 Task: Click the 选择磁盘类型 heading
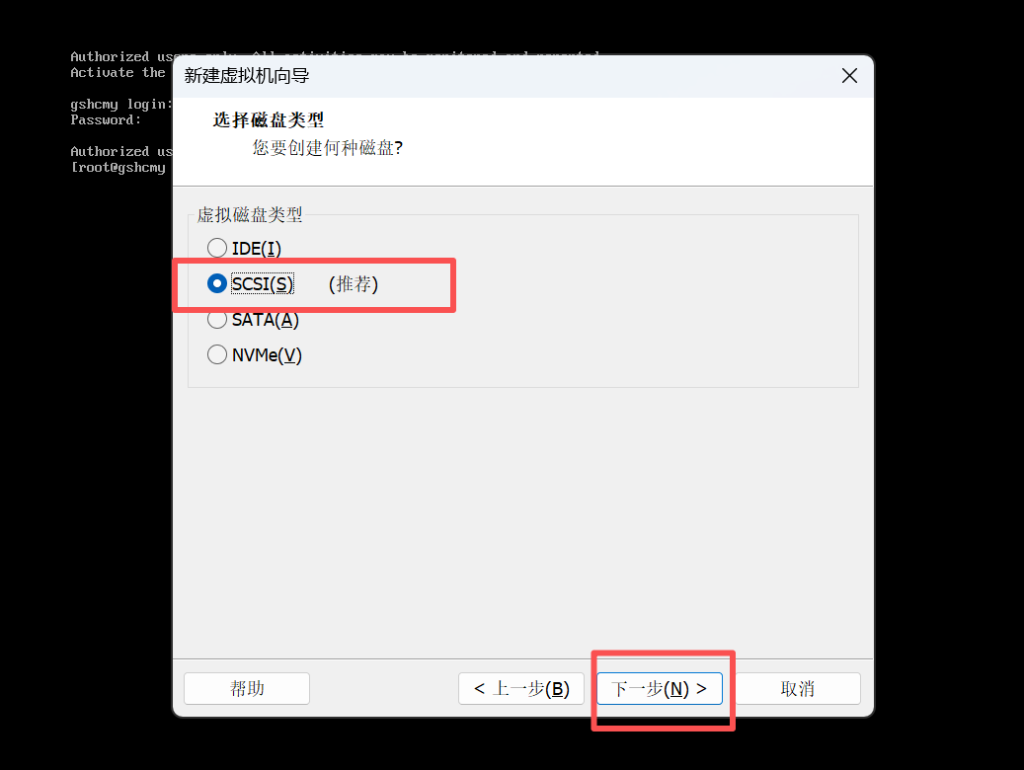coord(268,120)
